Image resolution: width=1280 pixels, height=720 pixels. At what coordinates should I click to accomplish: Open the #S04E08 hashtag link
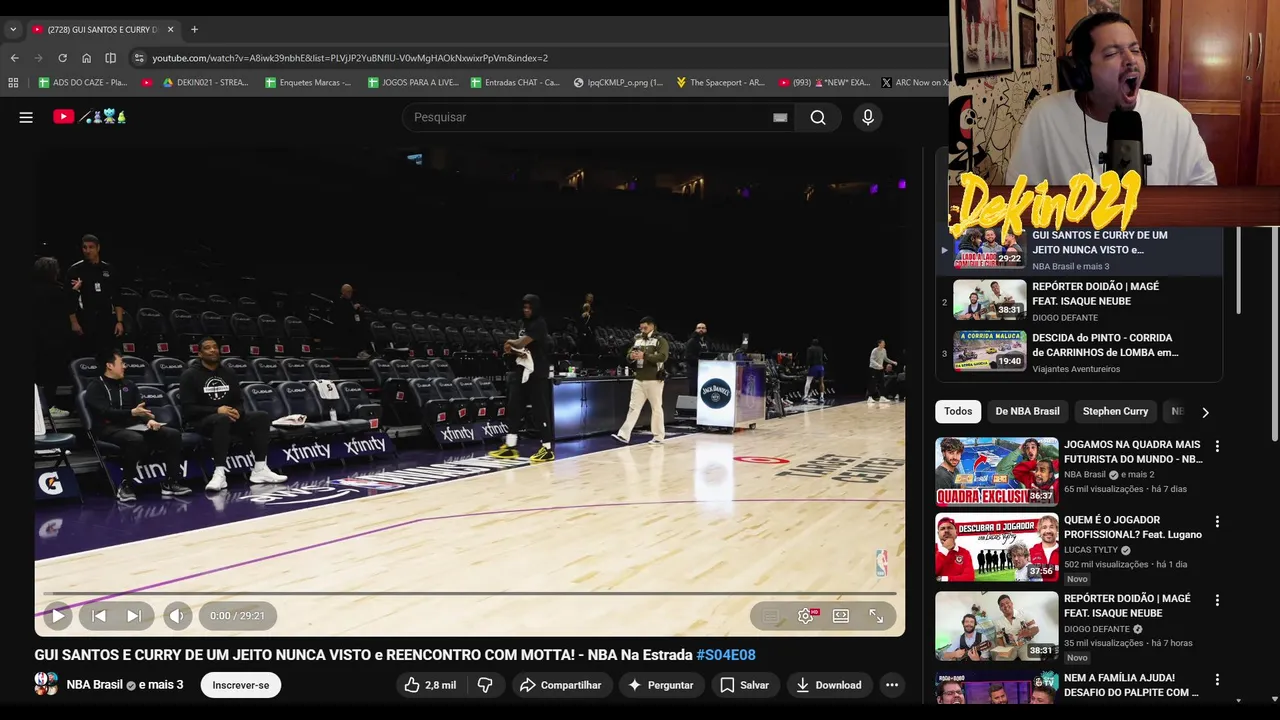pos(726,655)
